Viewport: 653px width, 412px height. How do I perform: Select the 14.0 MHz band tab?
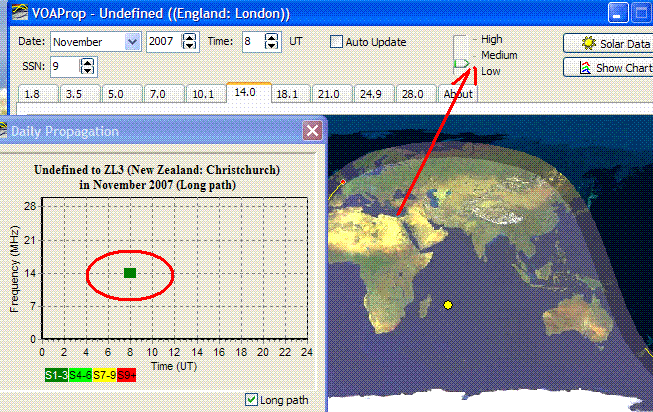[249, 92]
